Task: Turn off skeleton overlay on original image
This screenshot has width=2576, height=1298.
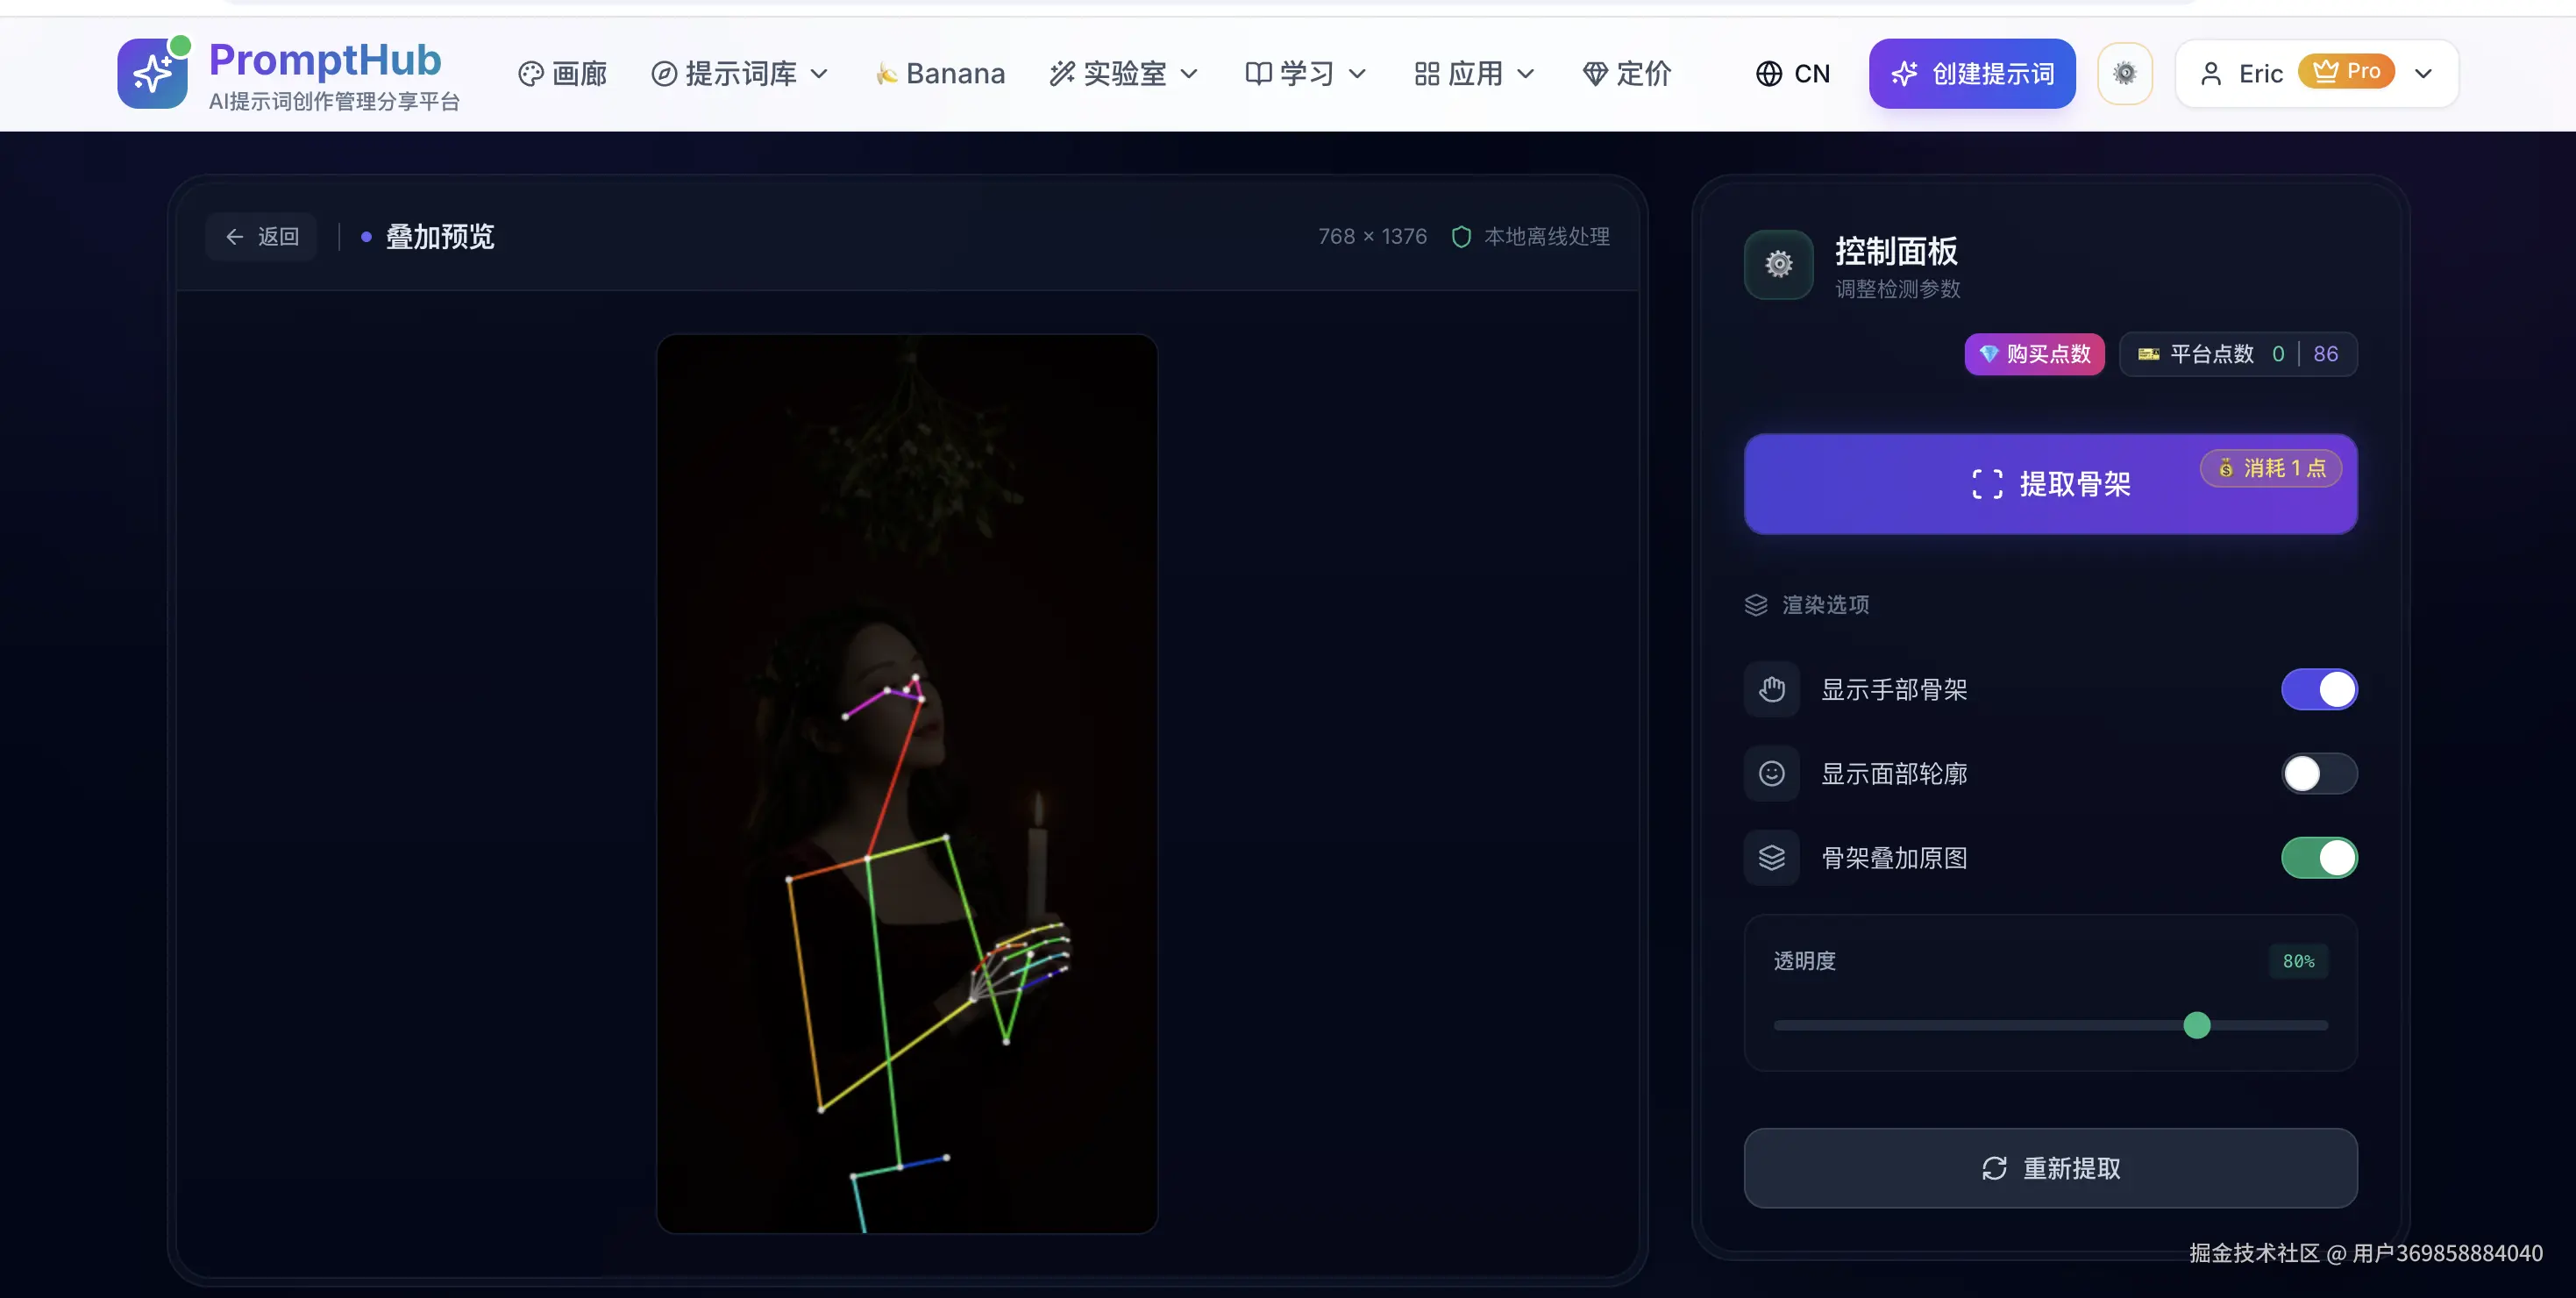Action: point(2318,858)
